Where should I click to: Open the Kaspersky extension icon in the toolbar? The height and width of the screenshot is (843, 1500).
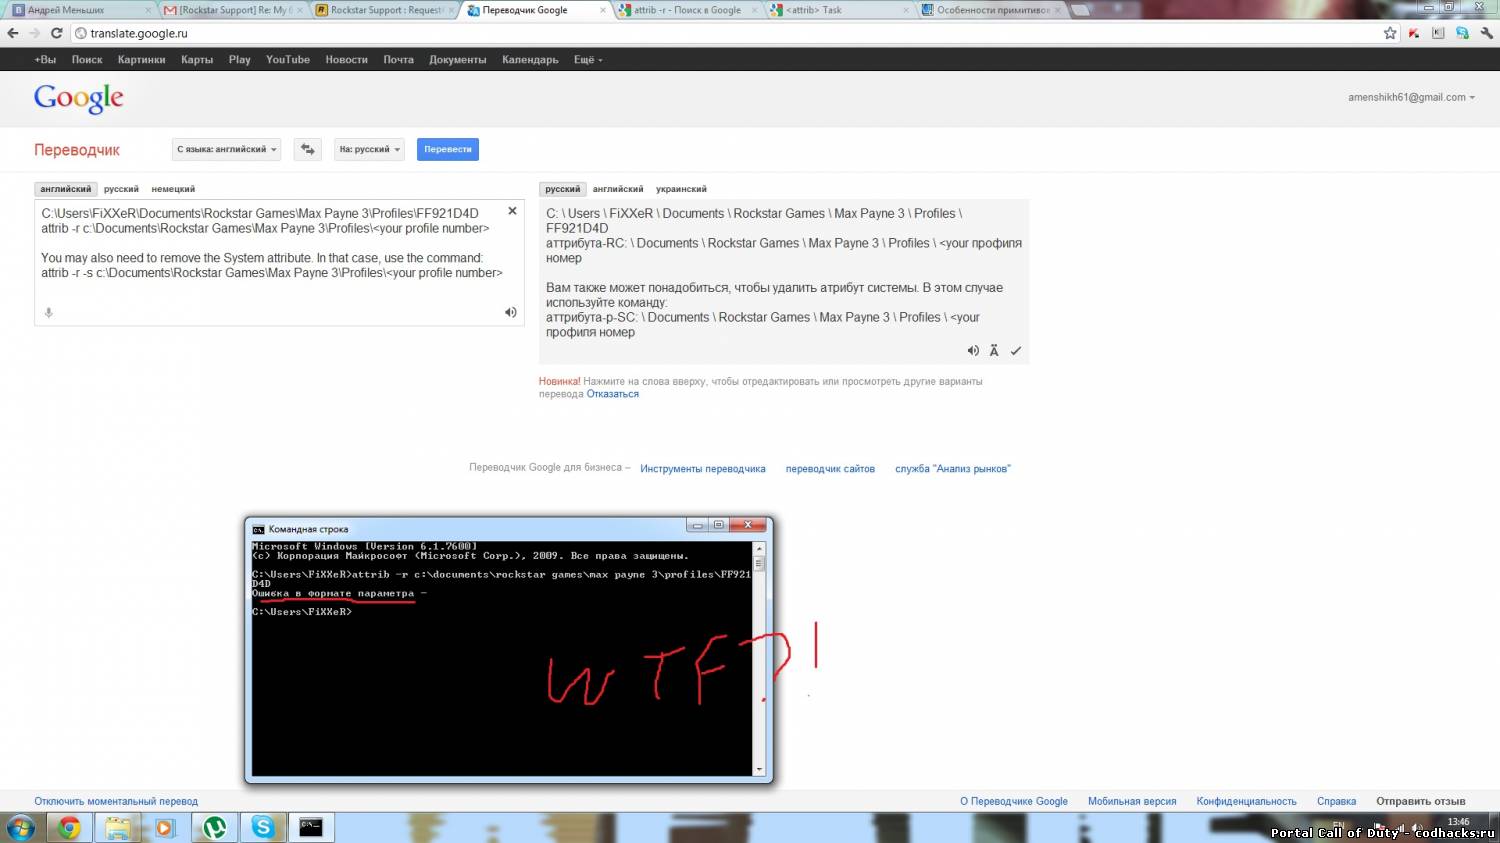[x=1414, y=33]
